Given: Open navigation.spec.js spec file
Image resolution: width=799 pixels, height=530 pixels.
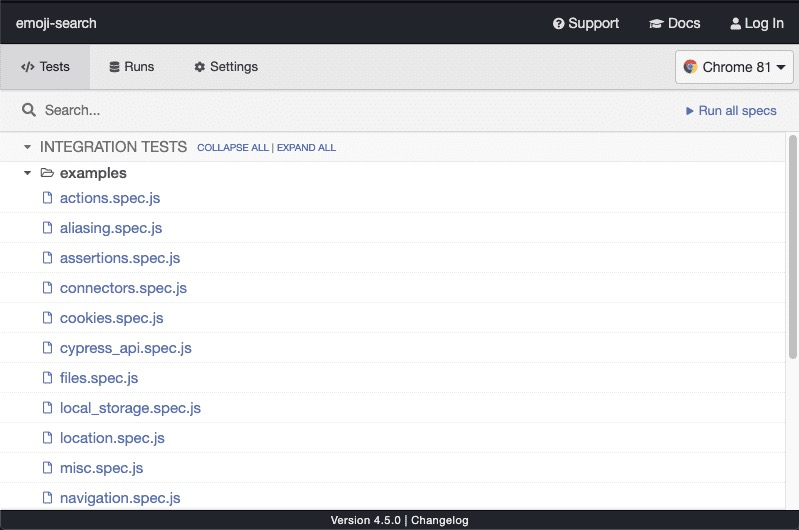Looking at the screenshot, I should [120, 498].
